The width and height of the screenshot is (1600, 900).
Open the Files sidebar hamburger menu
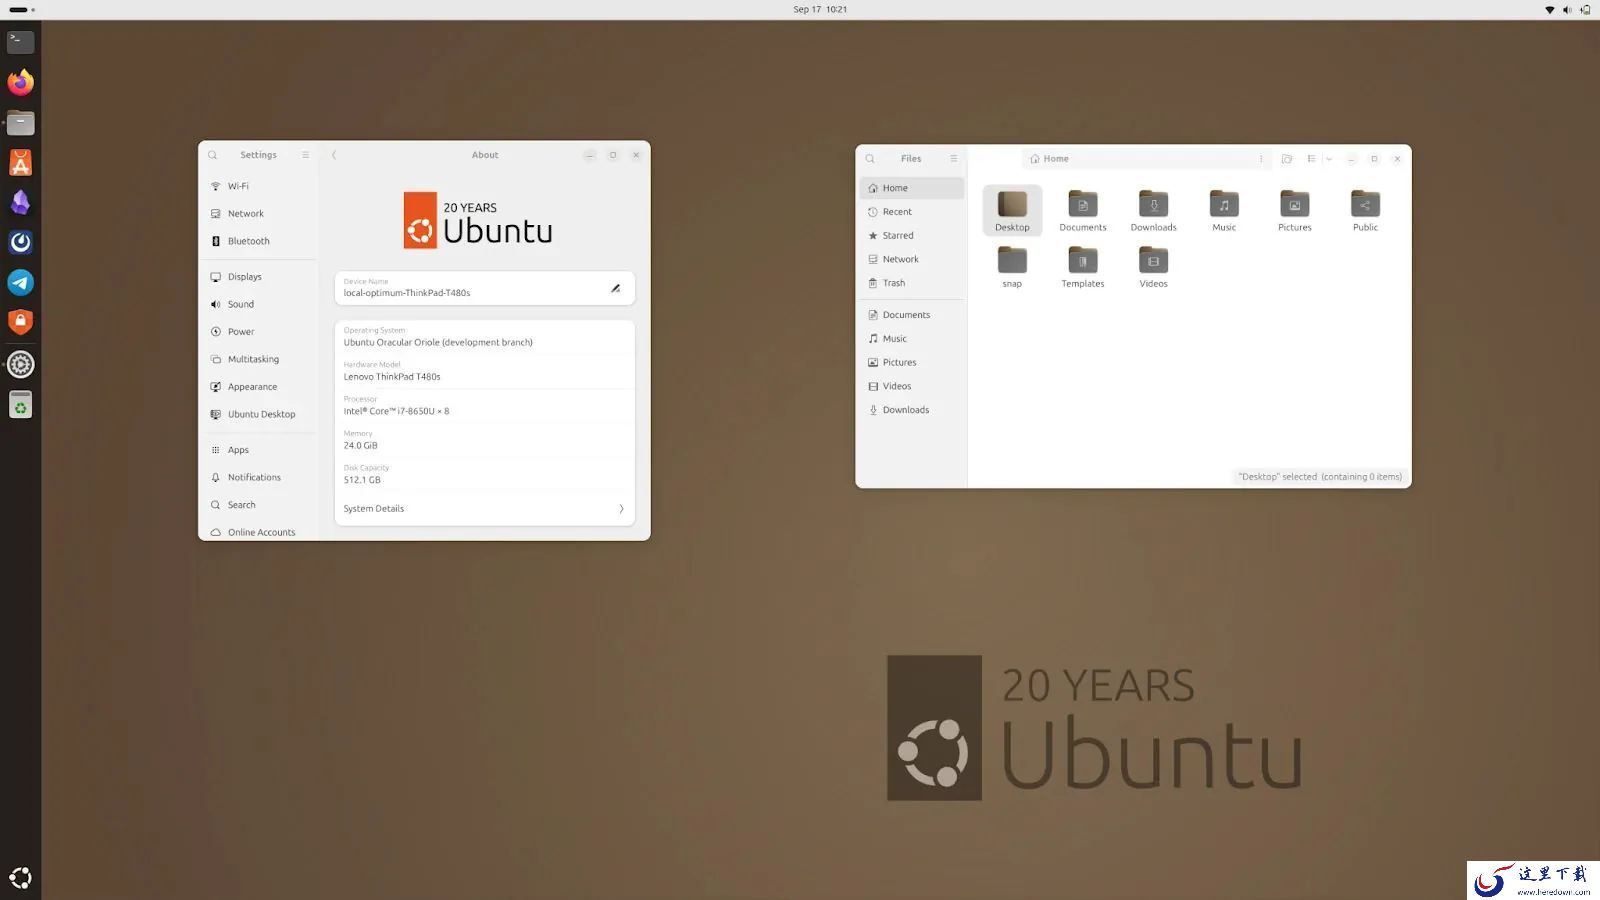tap(954, 159)
